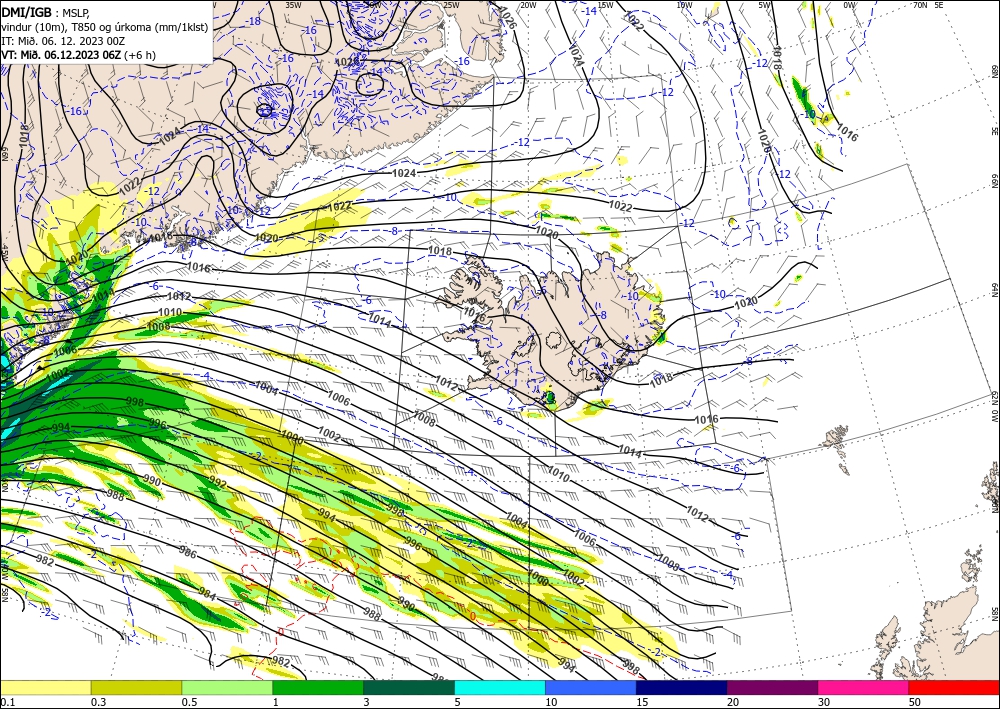
Task: Click the pale yellow 0.1–0.3 legend swatch
Action: pyautogui.click(x=45, y=687)
